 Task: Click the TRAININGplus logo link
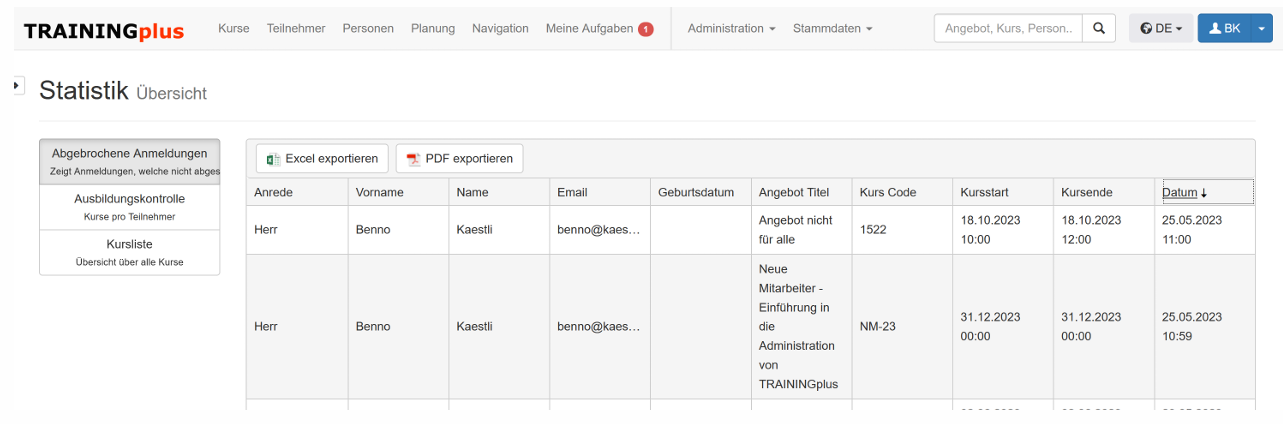click(104, 31)
